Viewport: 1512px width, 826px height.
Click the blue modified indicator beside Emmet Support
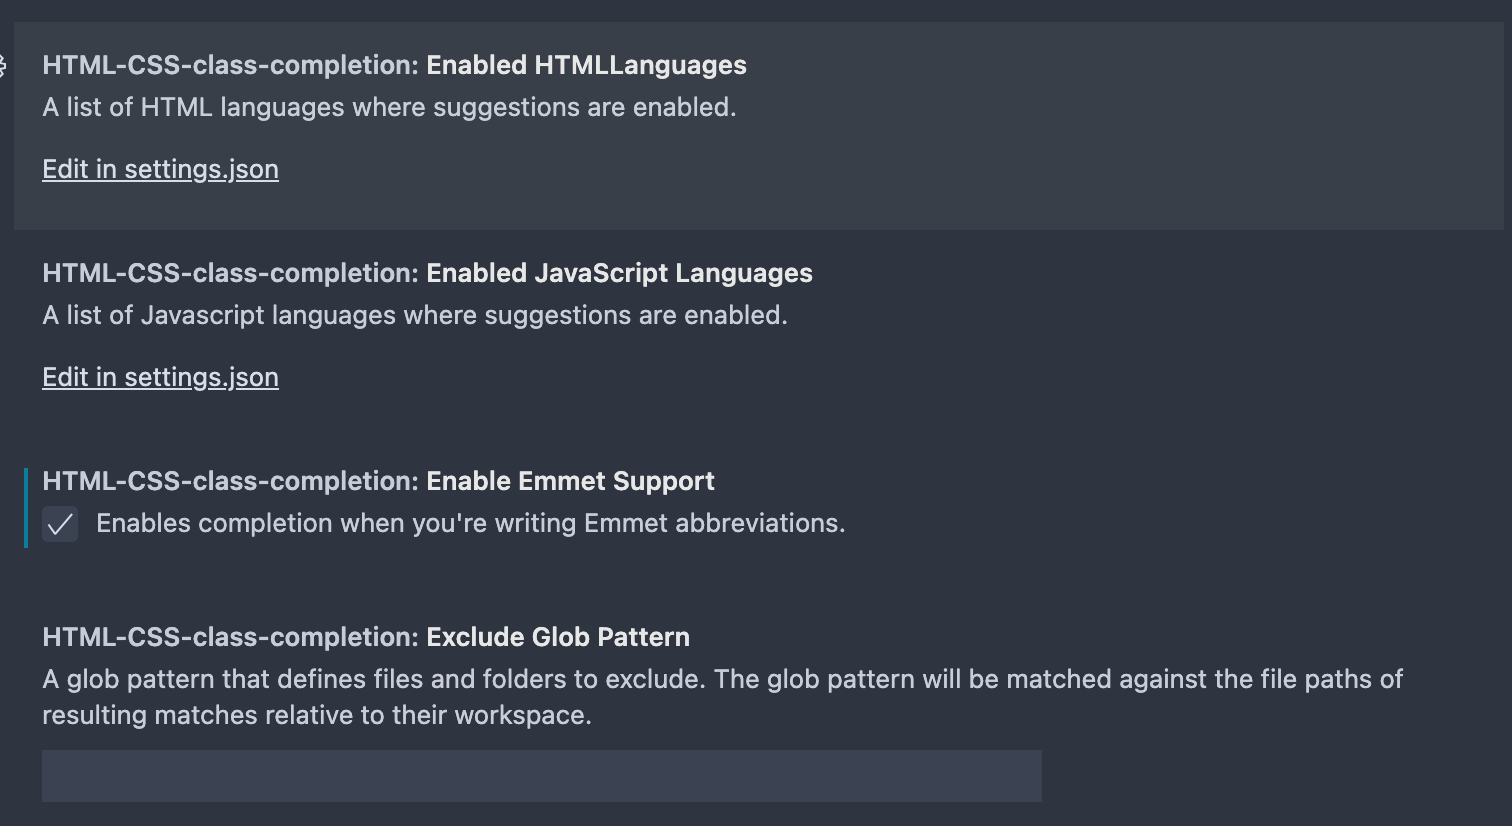point(26,508)
